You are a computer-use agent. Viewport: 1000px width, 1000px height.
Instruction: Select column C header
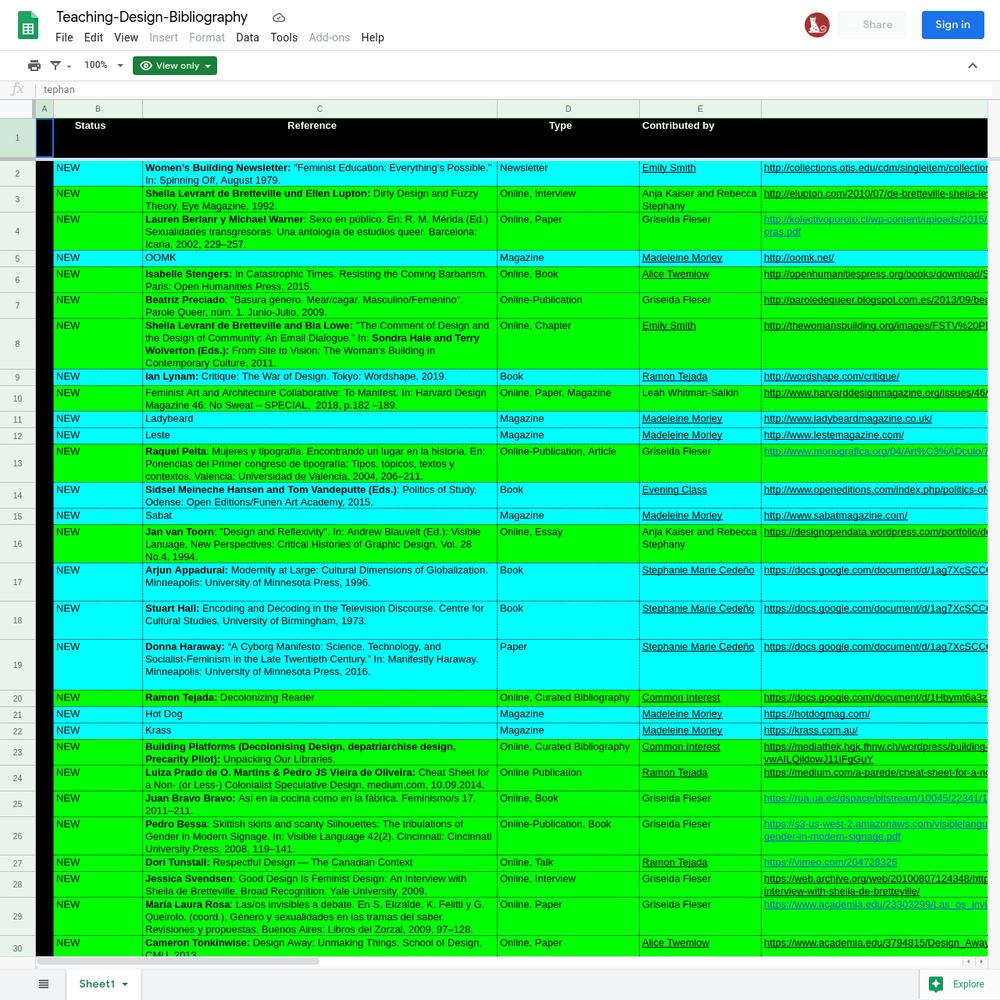(x=320, y=109)
